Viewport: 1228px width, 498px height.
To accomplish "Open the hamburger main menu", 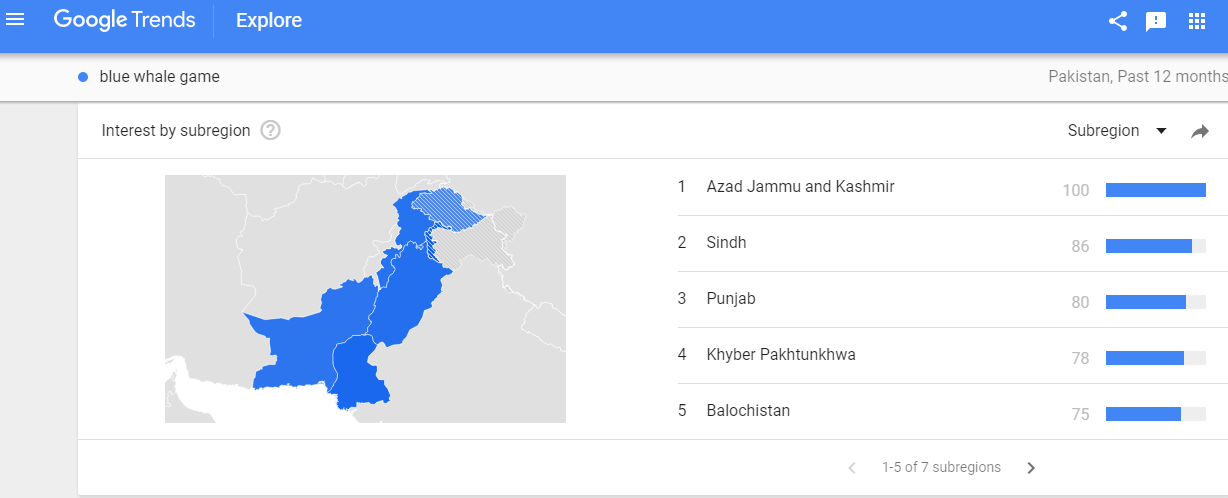I will (x=15, y=19).
